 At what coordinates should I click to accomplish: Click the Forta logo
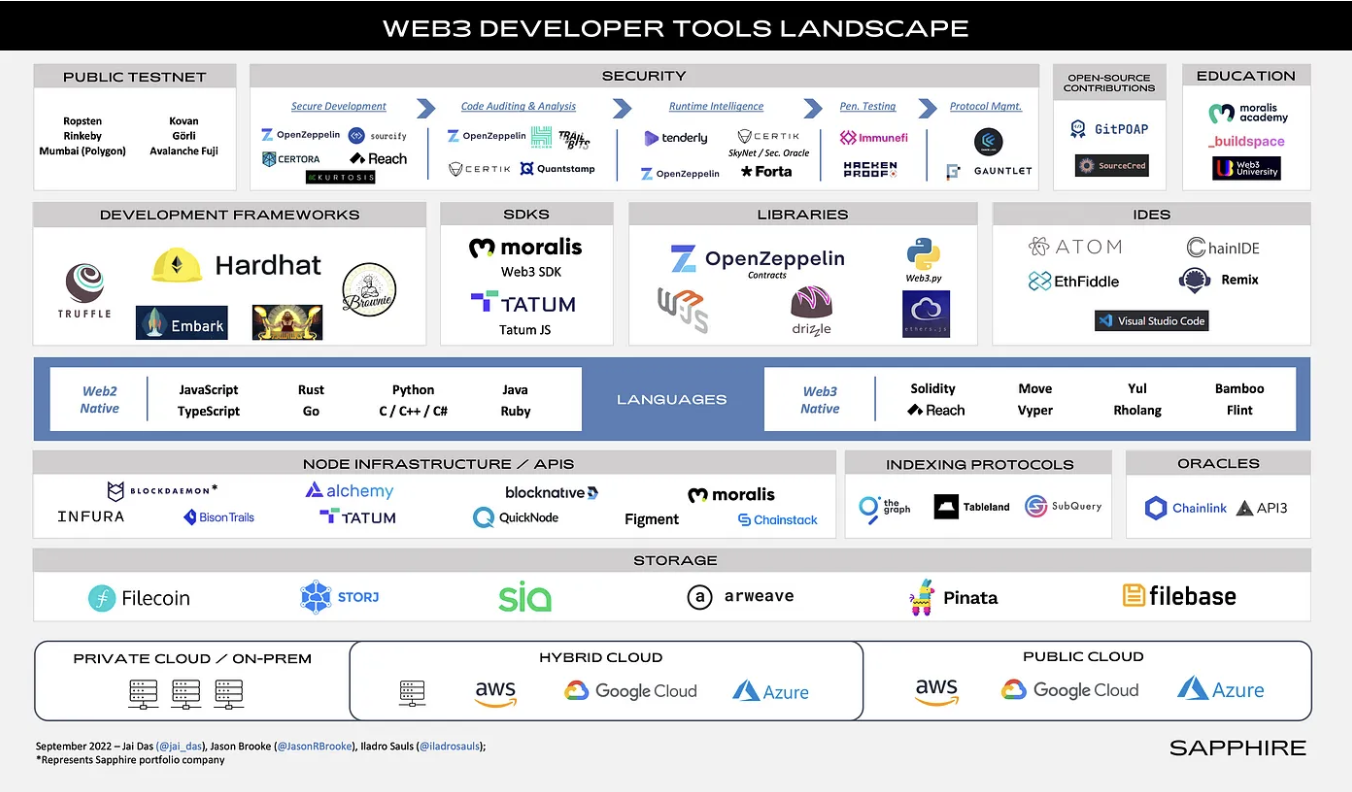(x=766, y=172)
